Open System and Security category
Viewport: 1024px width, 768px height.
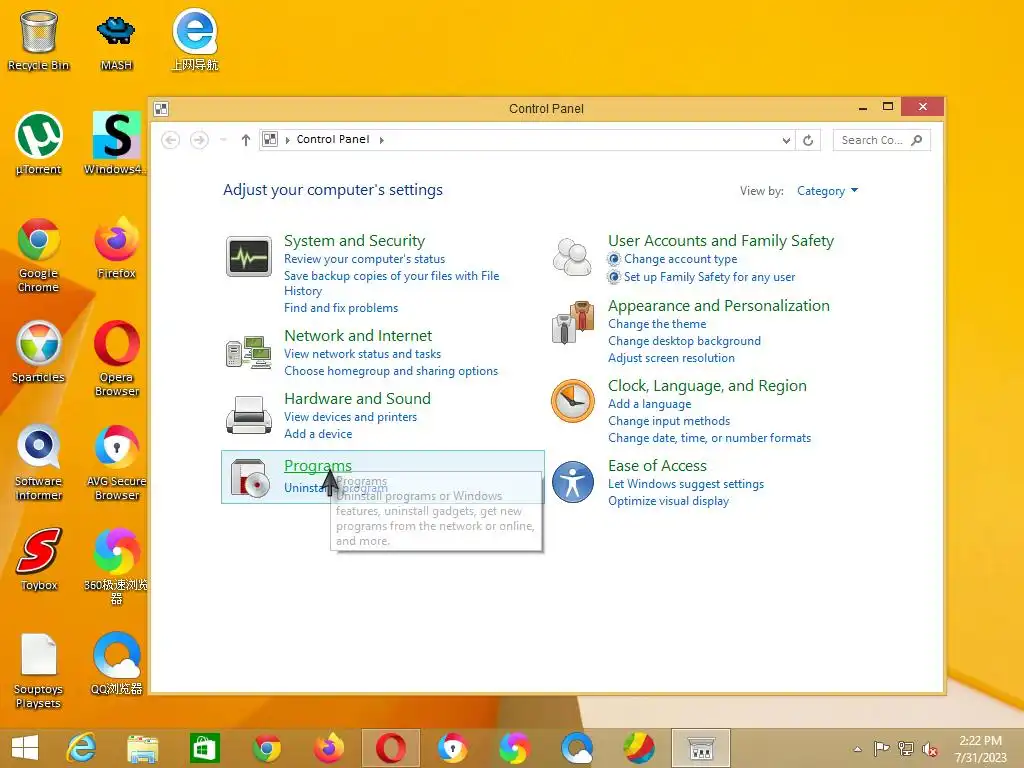tap(355, 241)
